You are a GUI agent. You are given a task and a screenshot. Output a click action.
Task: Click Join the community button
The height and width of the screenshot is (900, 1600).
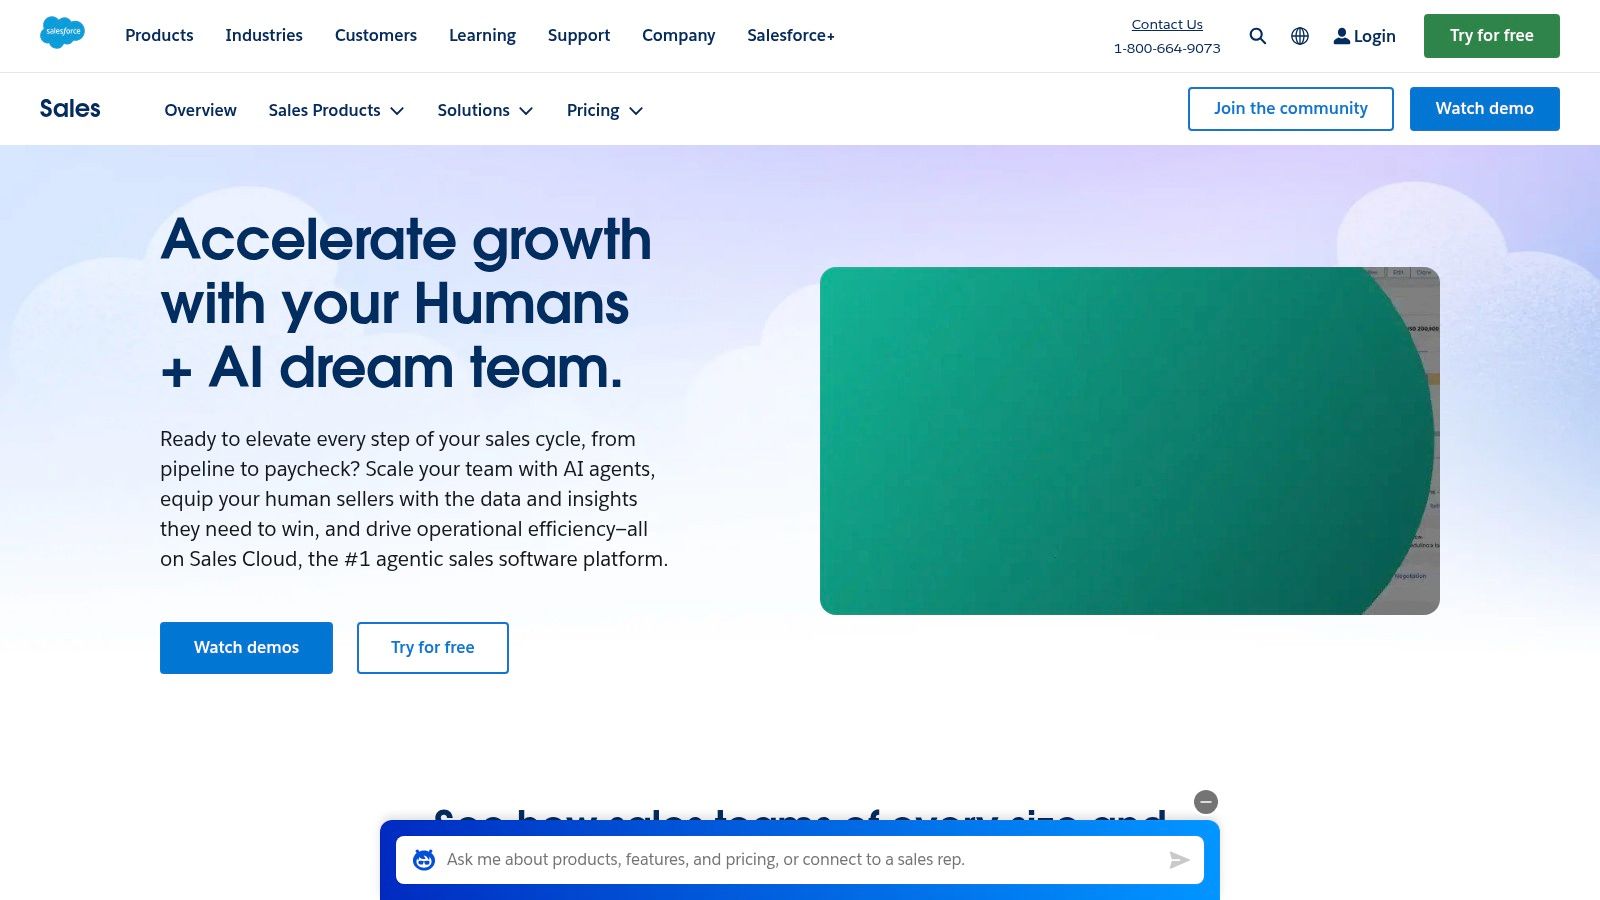point(1290,108)
